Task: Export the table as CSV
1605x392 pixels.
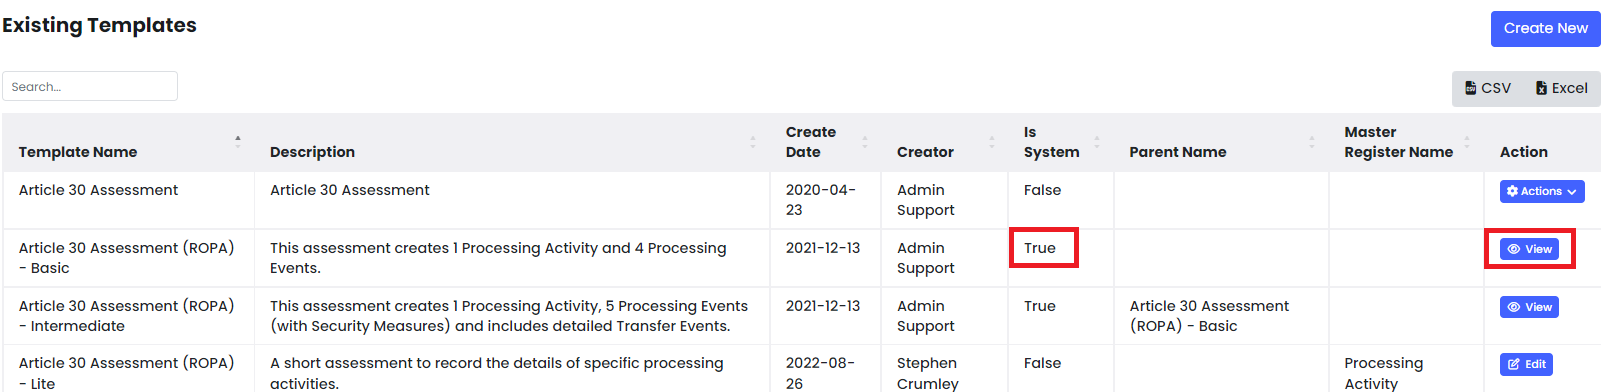Action: pyautogui.click(x=1488, y=88)
